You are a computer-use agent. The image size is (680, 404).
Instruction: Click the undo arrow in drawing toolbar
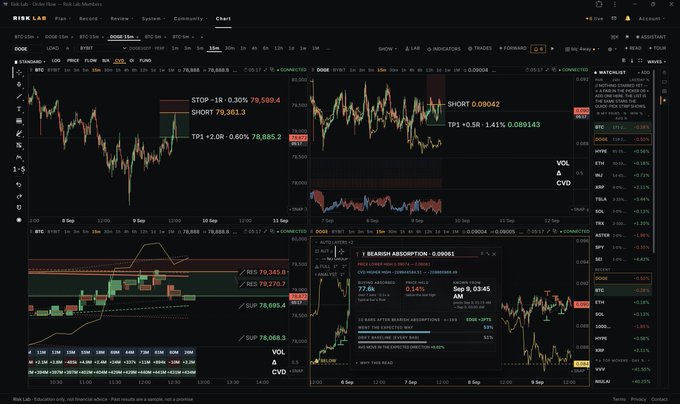coord(19,185)
